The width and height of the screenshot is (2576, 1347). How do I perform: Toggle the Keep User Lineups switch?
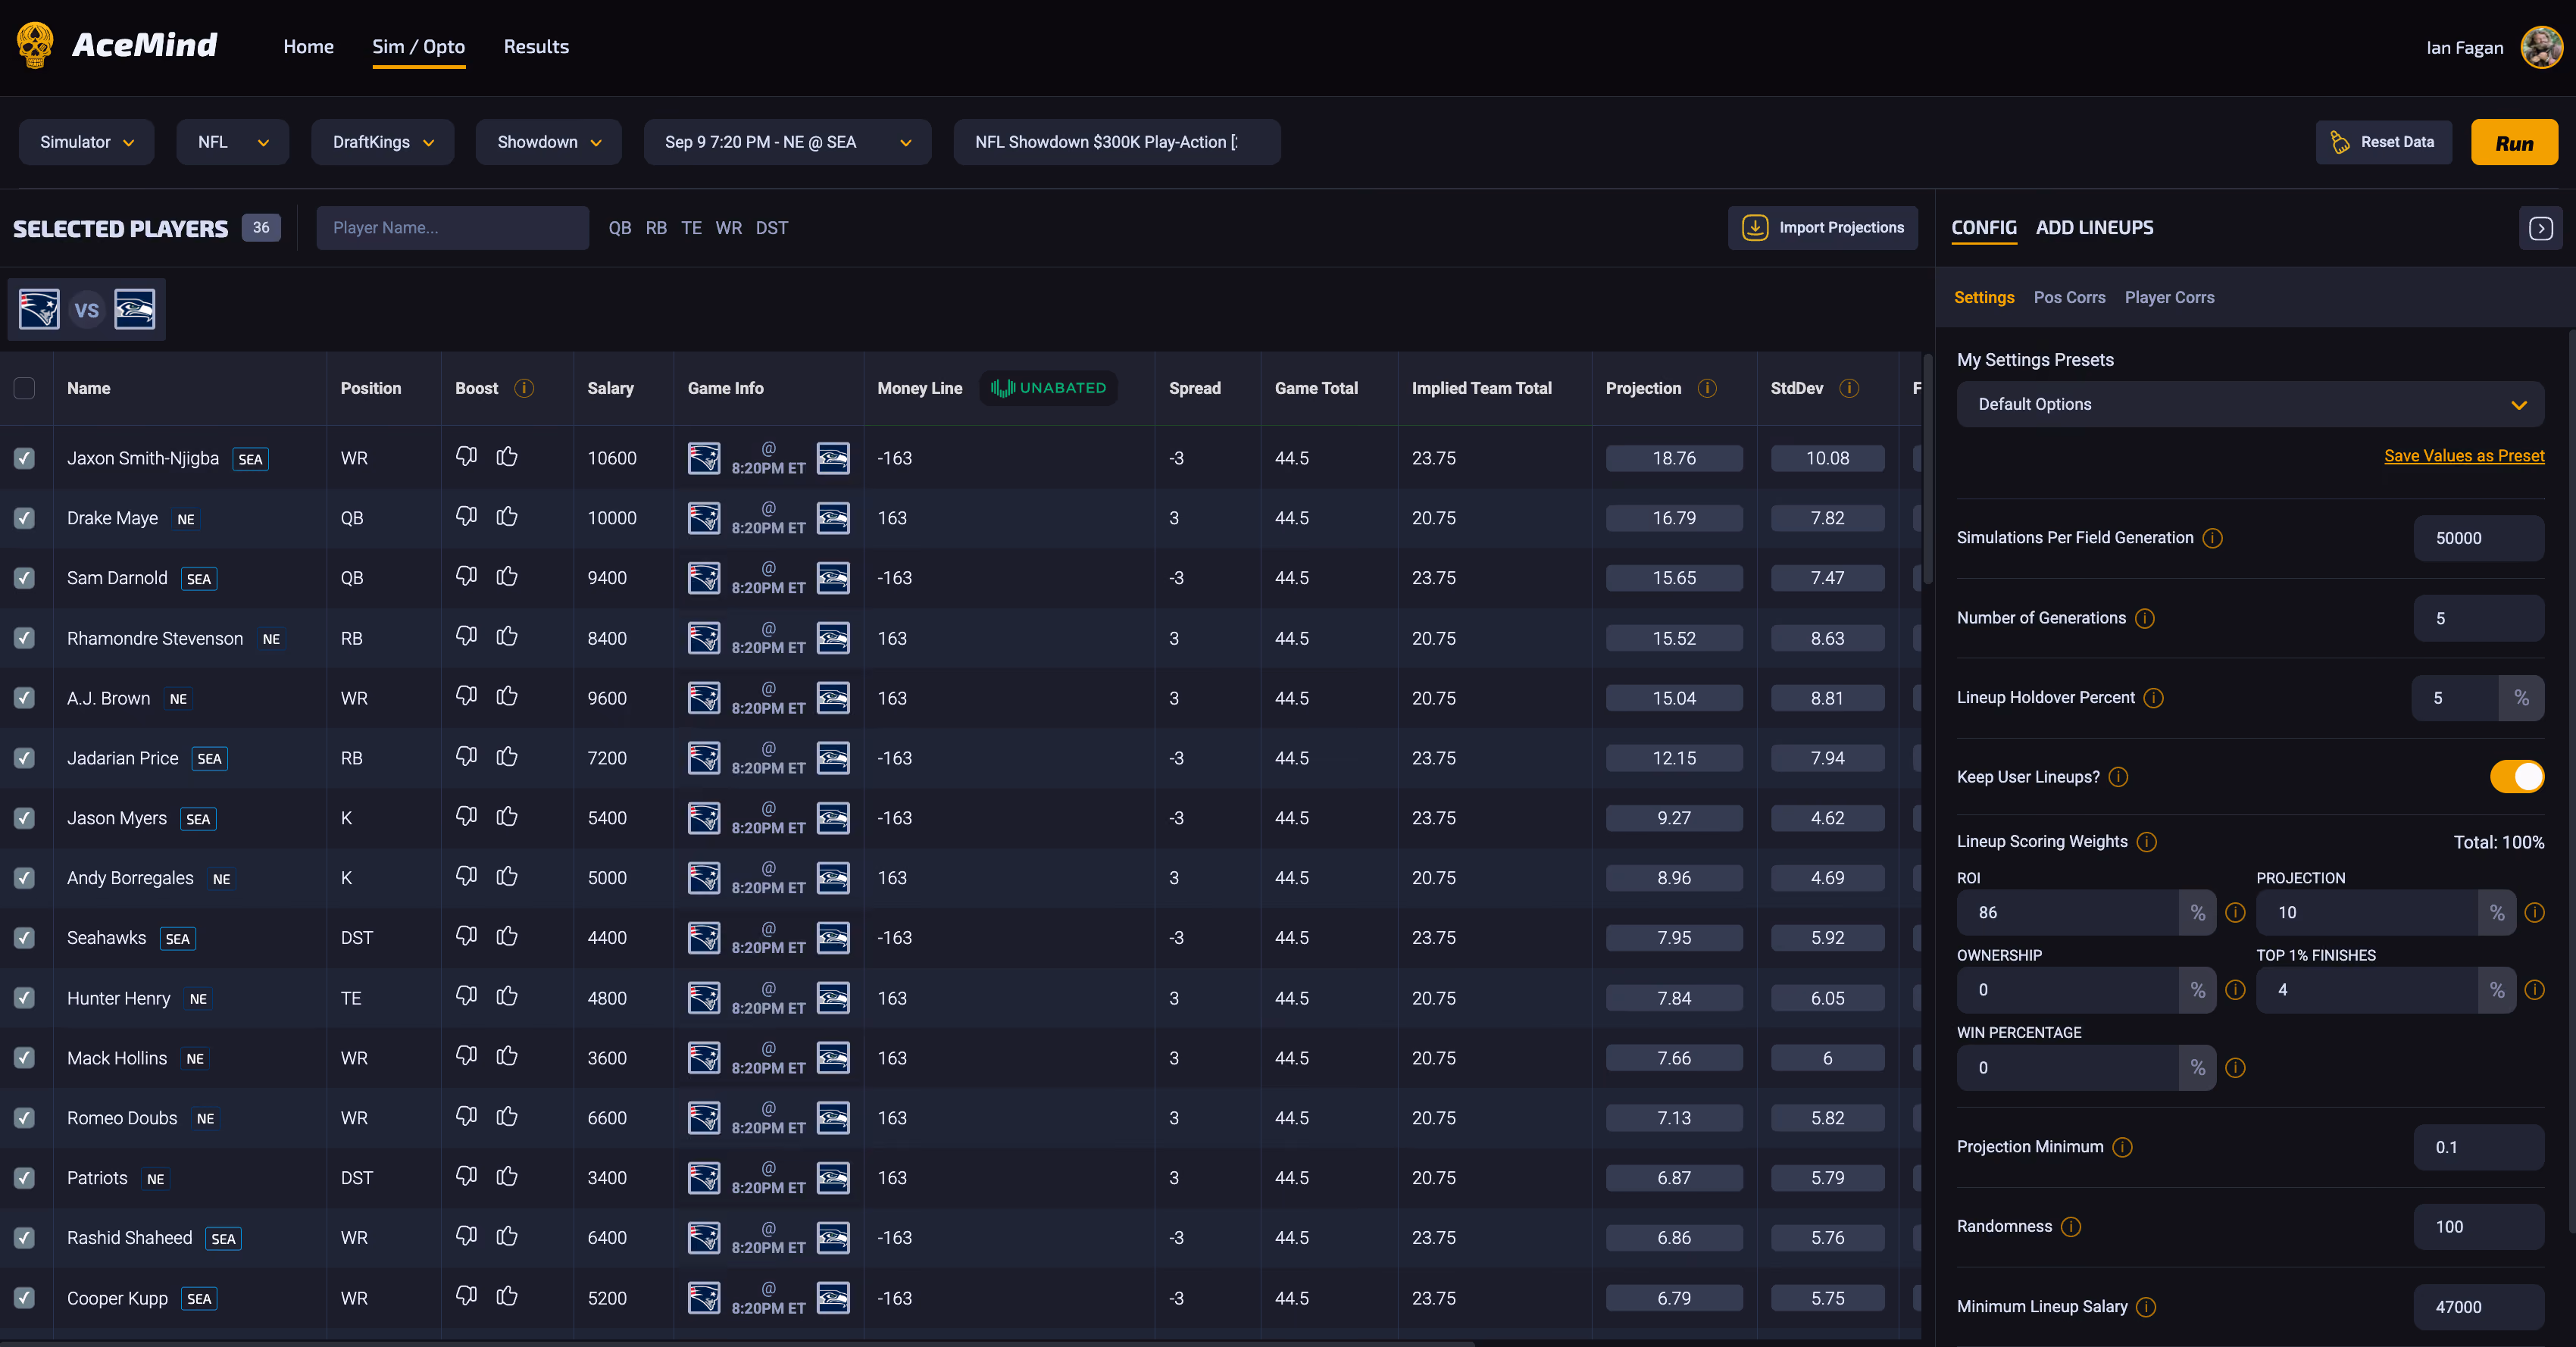(2517, 776)
